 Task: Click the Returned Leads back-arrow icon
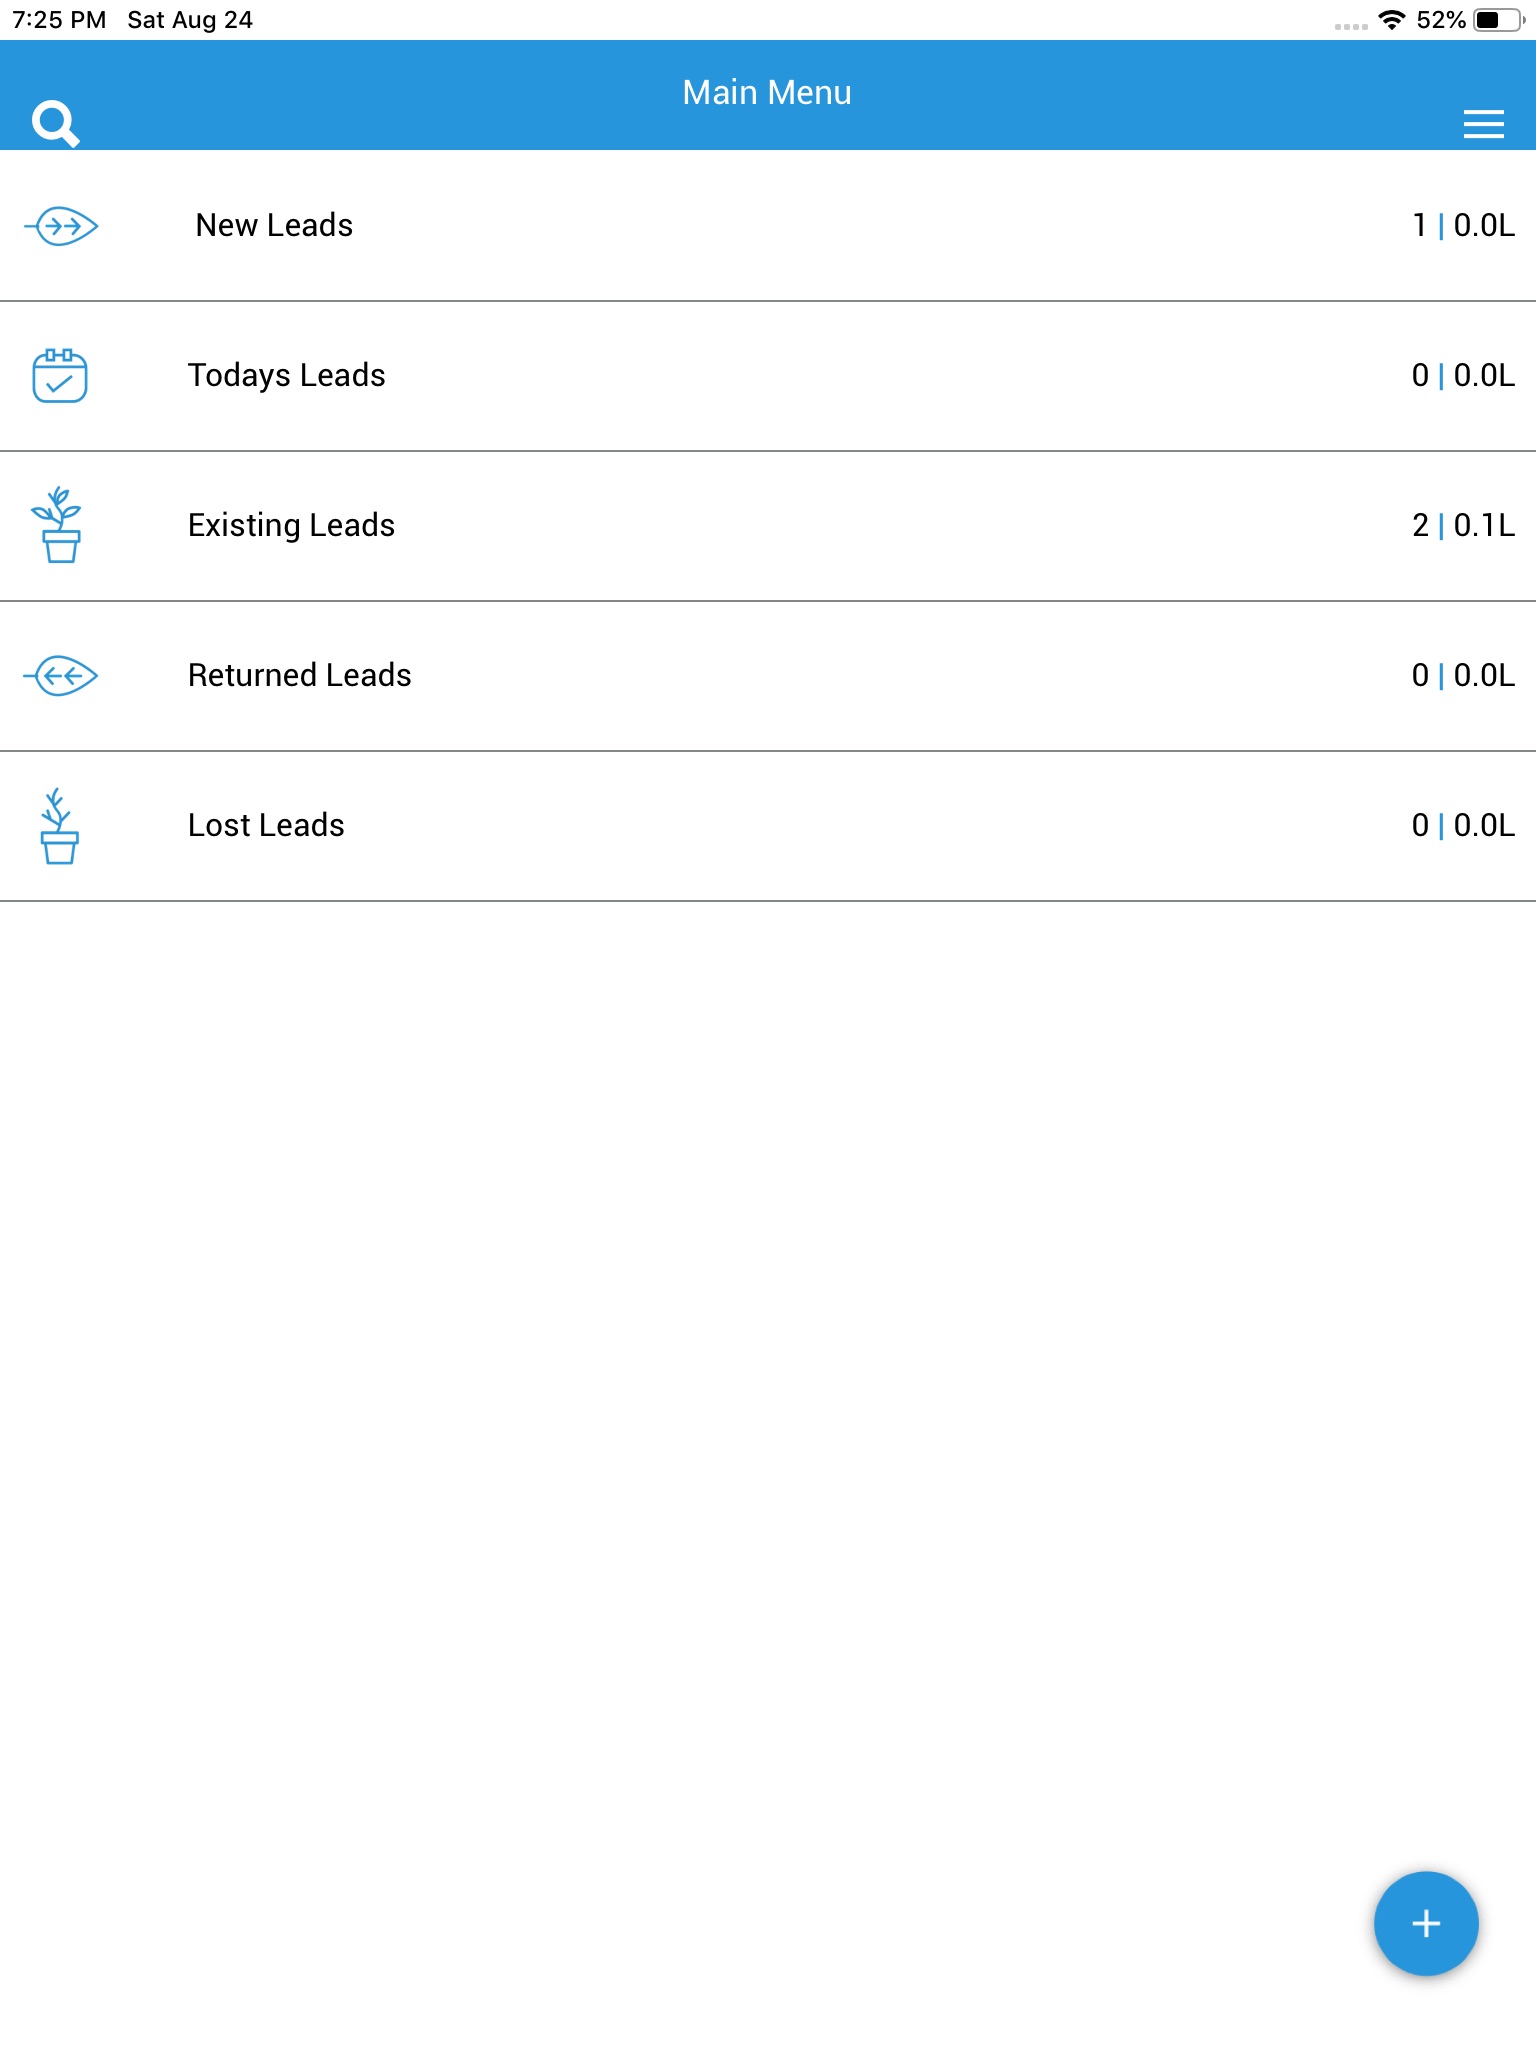[61, 676]
